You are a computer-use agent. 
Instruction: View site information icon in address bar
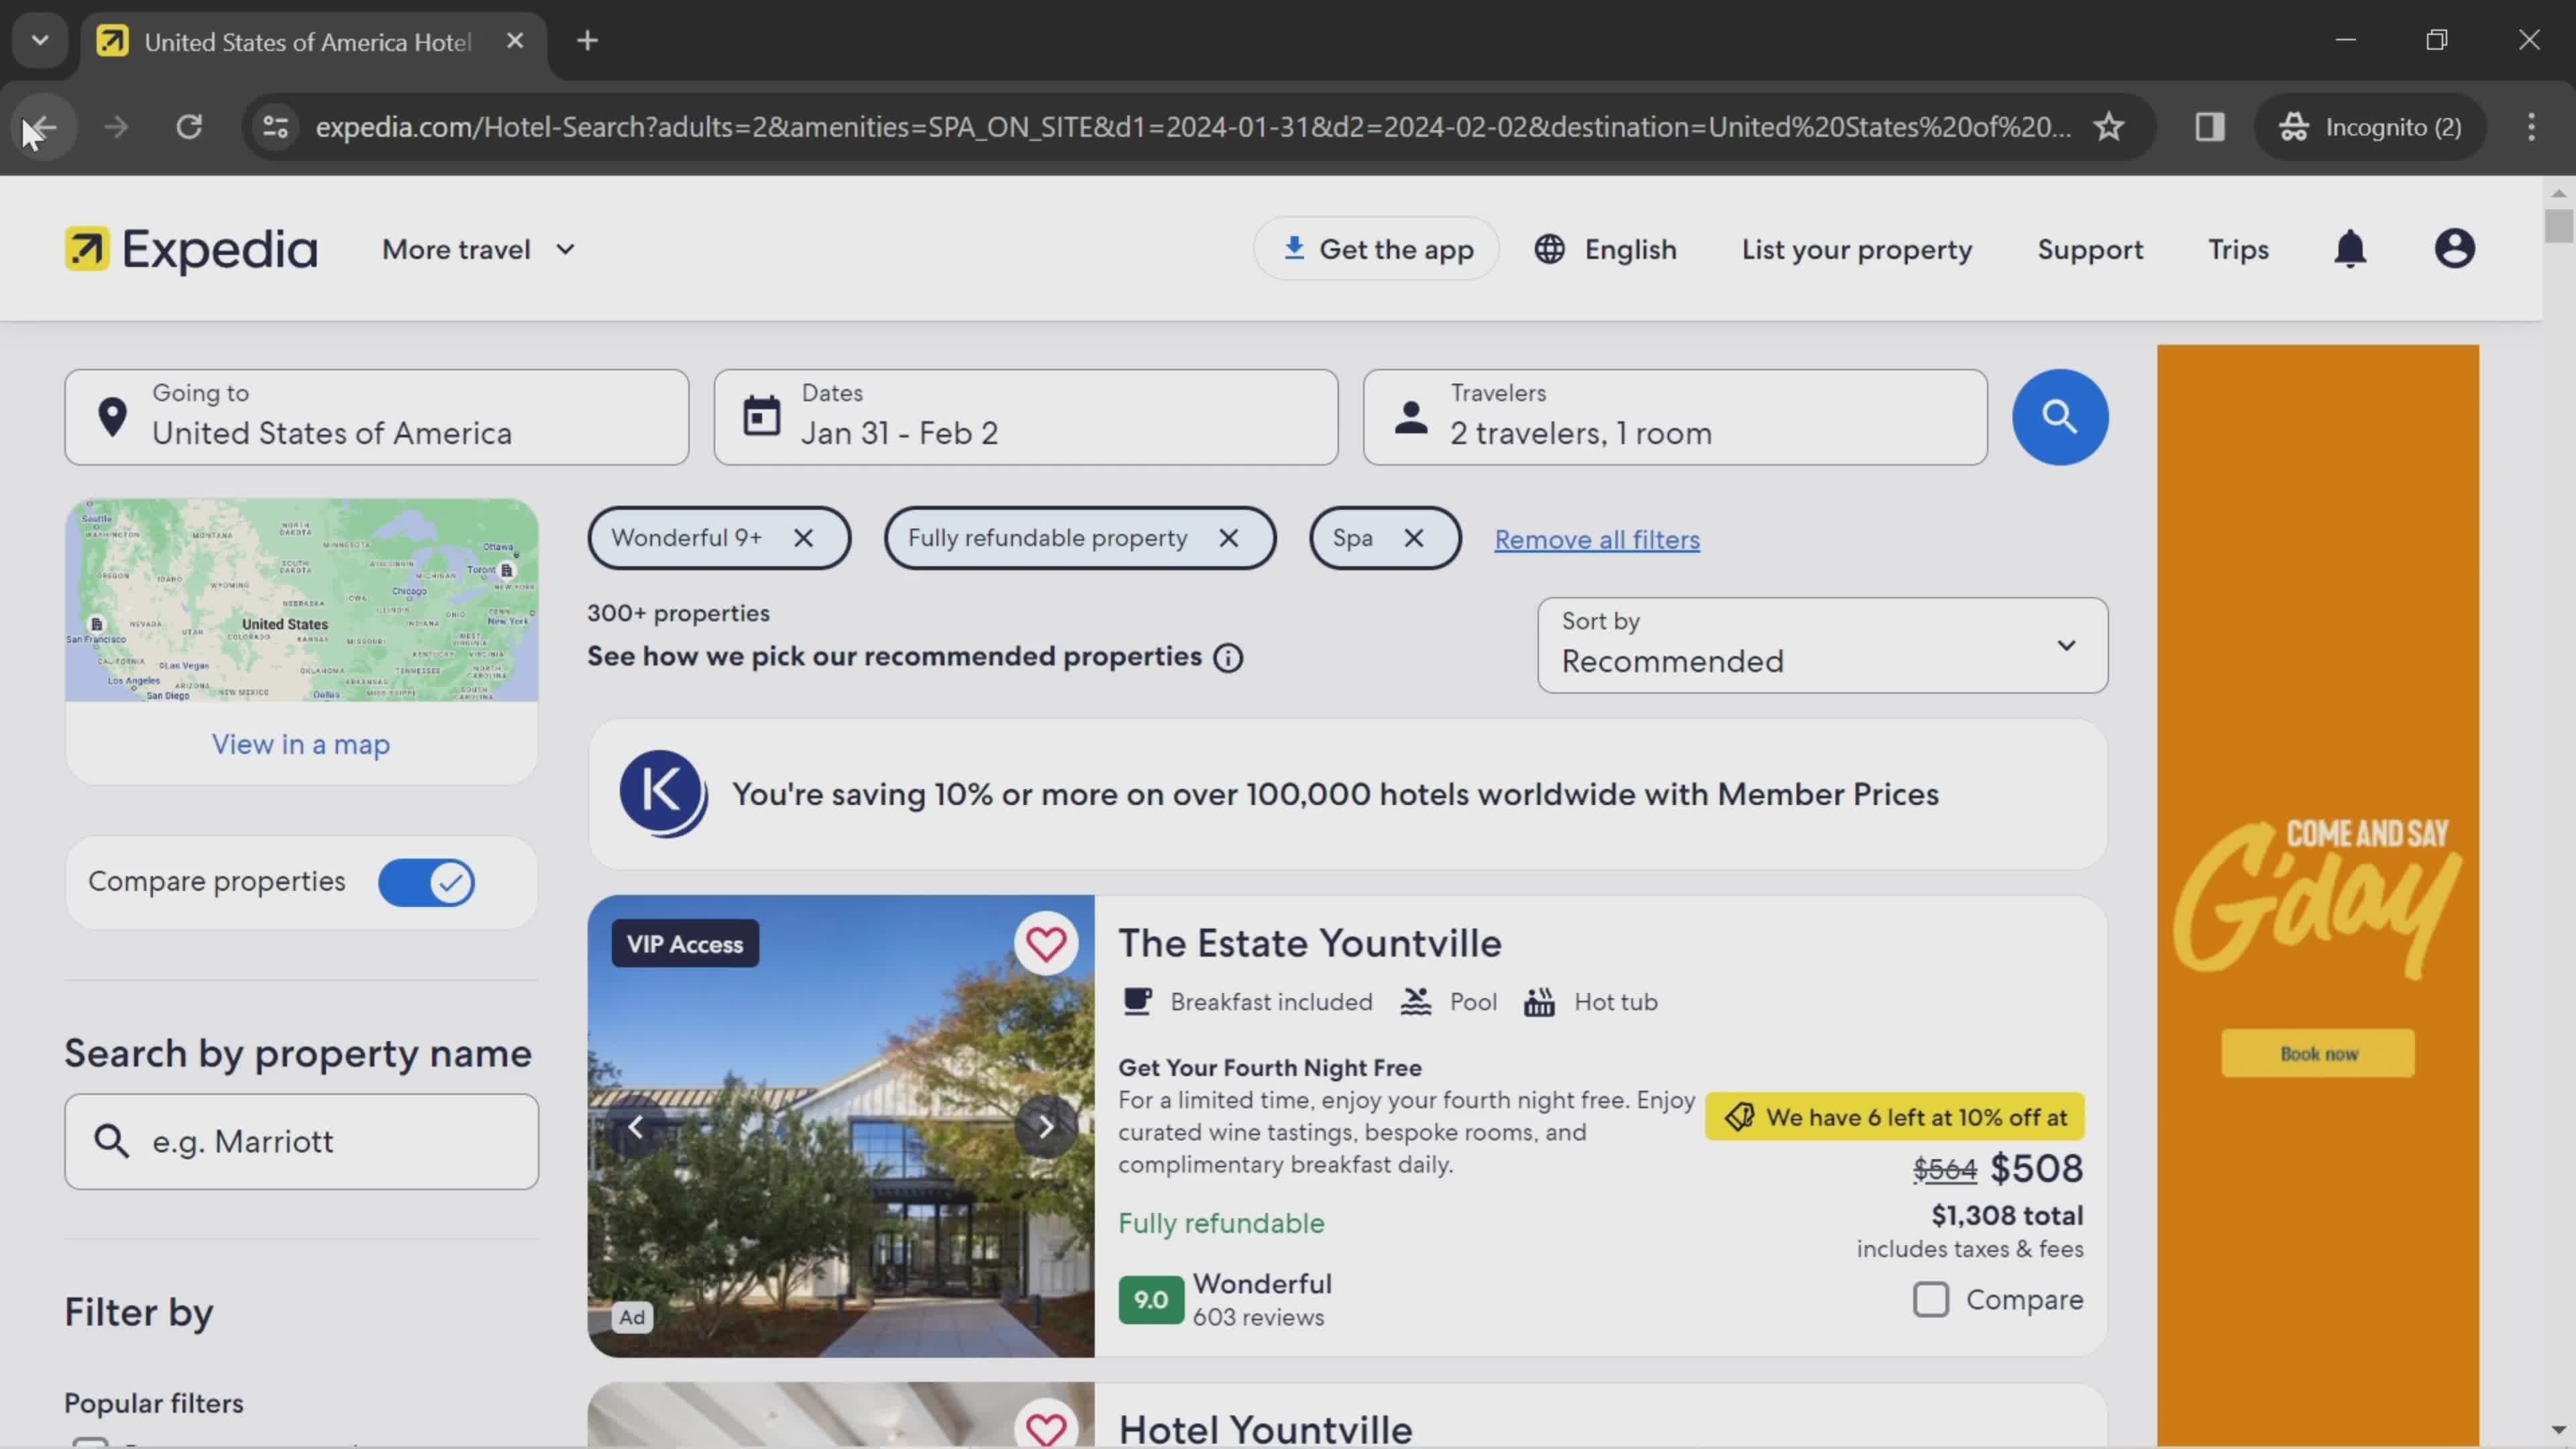click(x=275, y=127)
